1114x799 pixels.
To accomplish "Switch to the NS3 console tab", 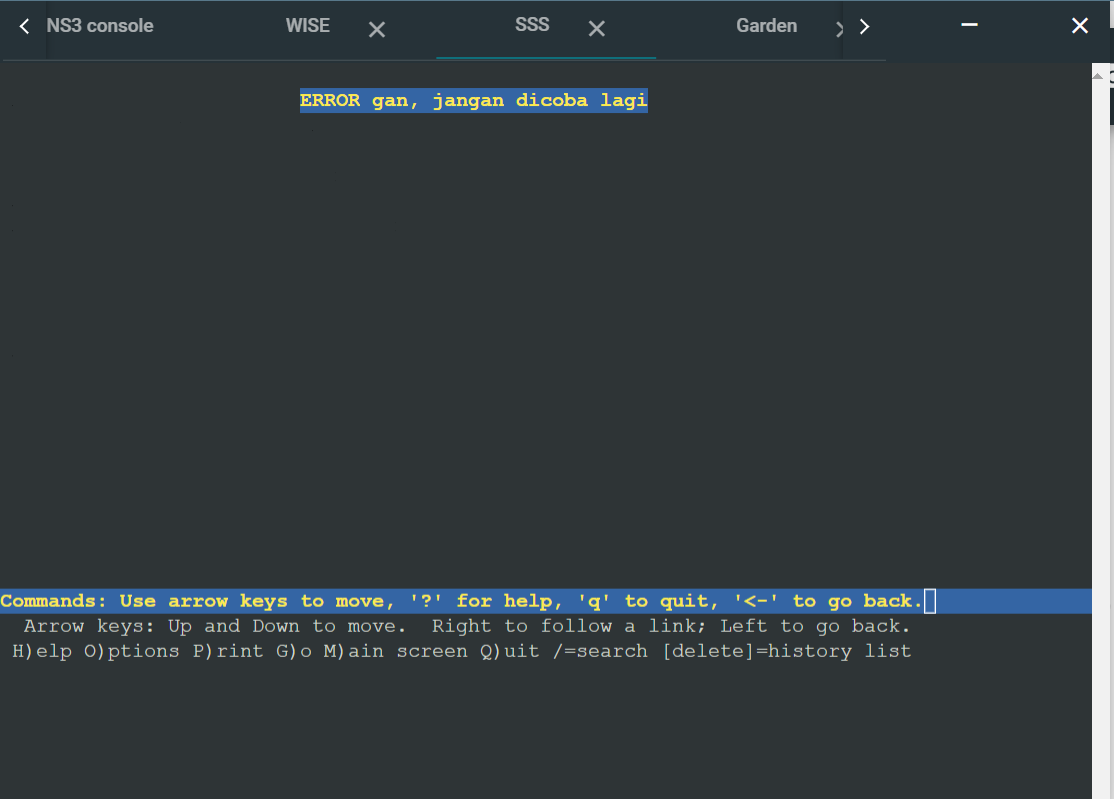I will (x=100, y=25).
